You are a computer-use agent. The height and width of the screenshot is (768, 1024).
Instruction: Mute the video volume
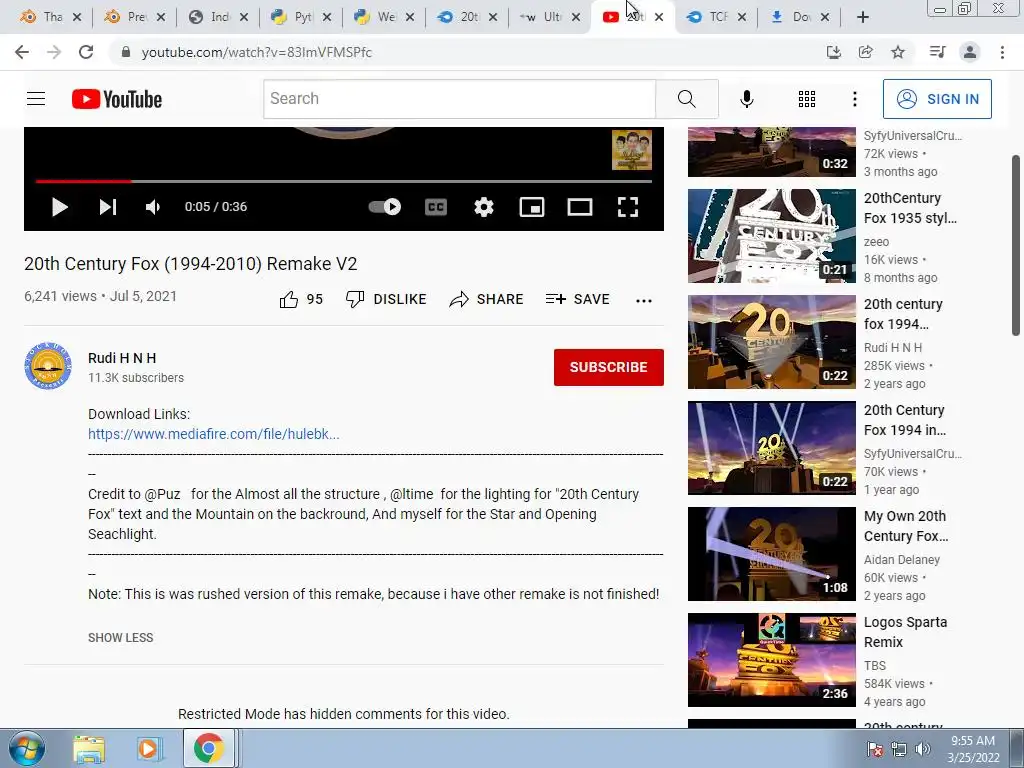pyautogui.click(x=153, y=207)
